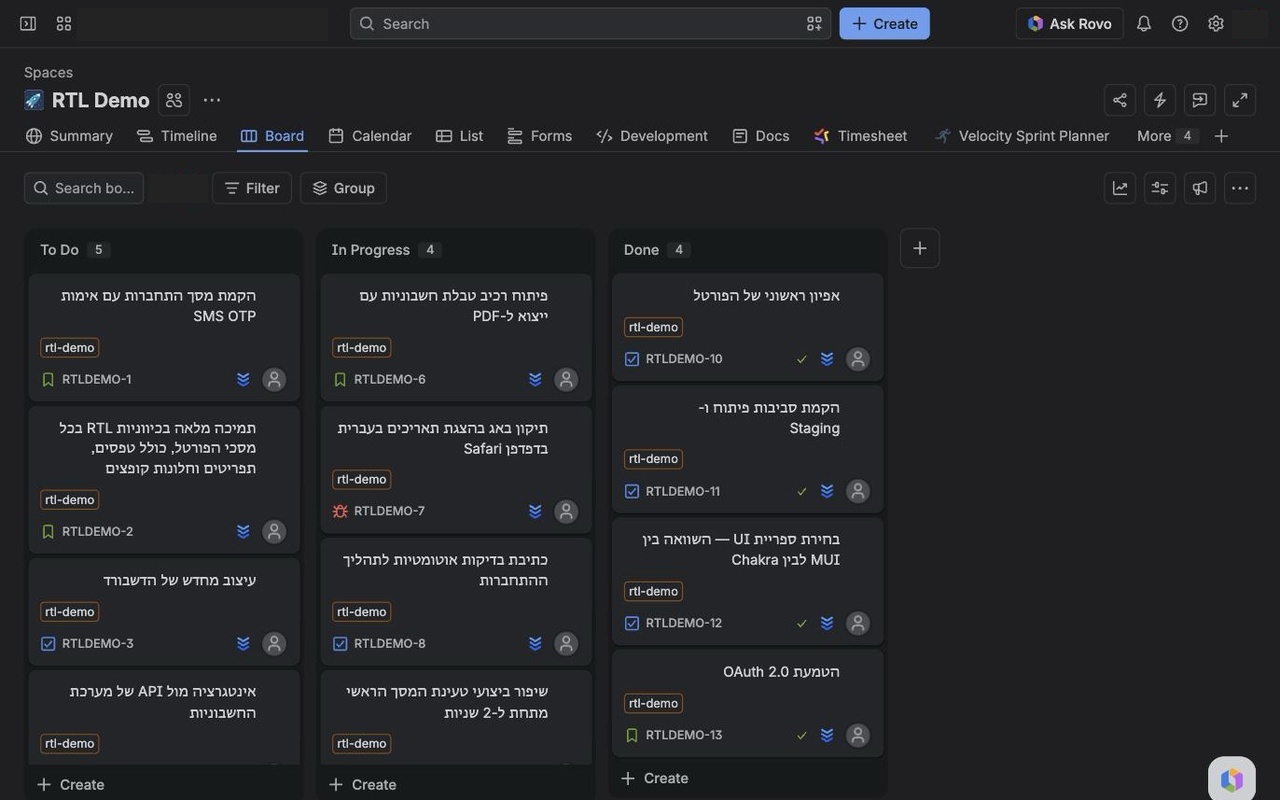Open the feedback comment icon
The height and width of the screenshot is (800, 1280).
point(1200,100)
